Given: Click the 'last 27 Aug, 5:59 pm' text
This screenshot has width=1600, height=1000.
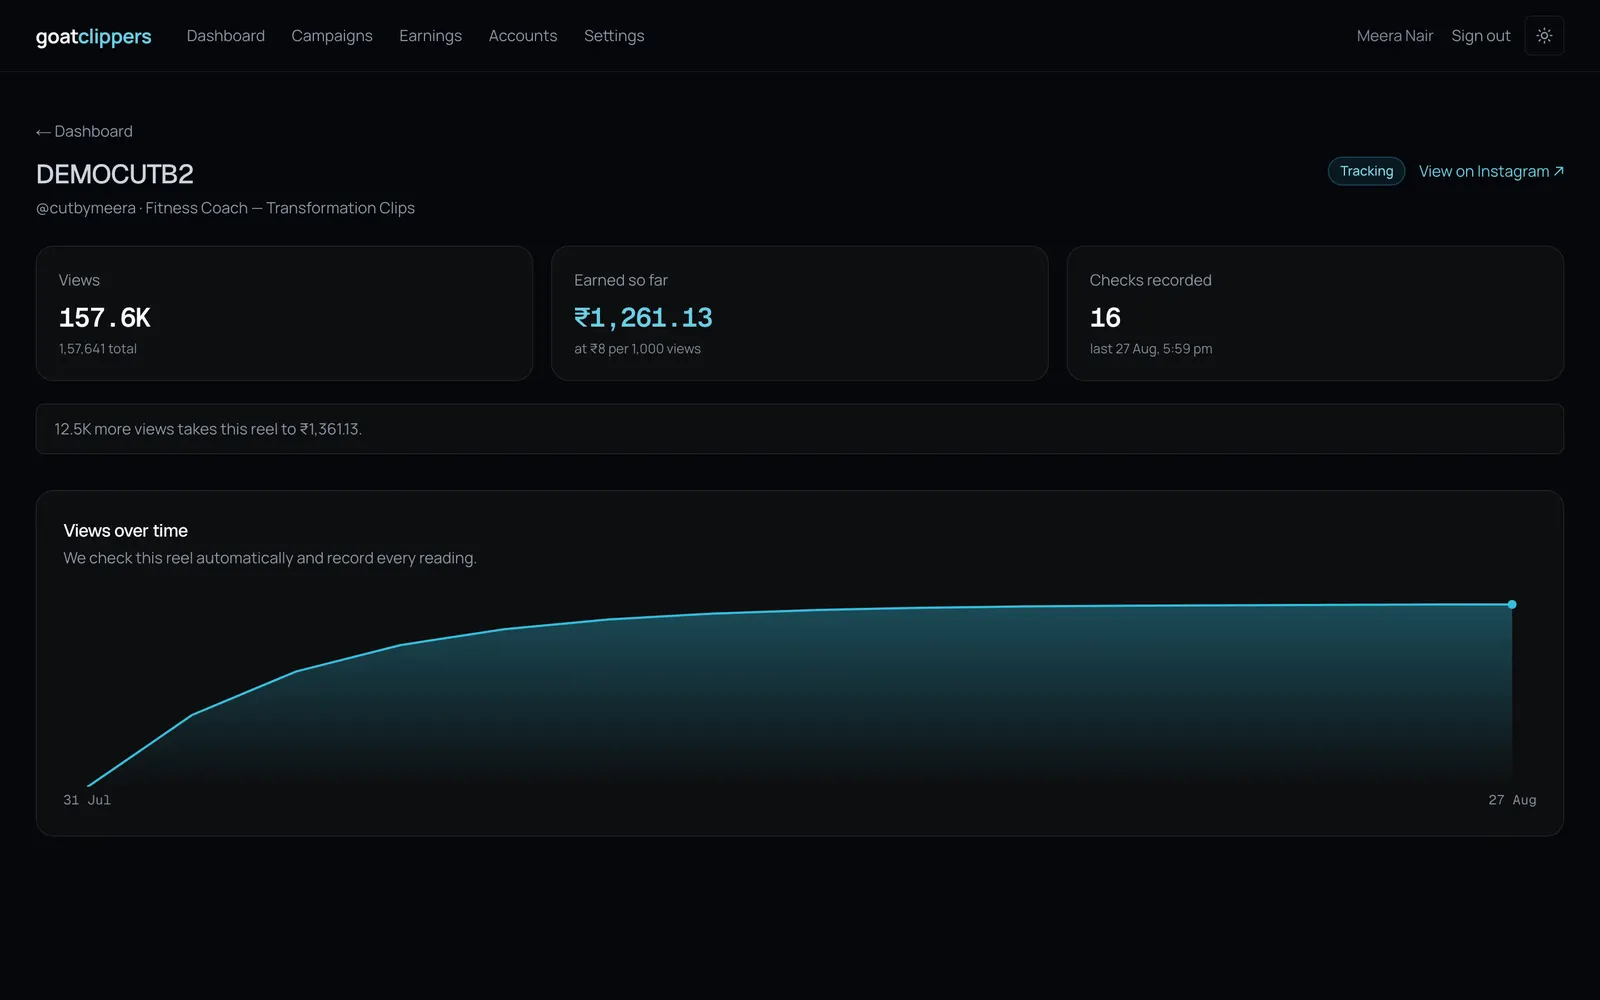Looking at the screenshot, I should point(1151,349).
